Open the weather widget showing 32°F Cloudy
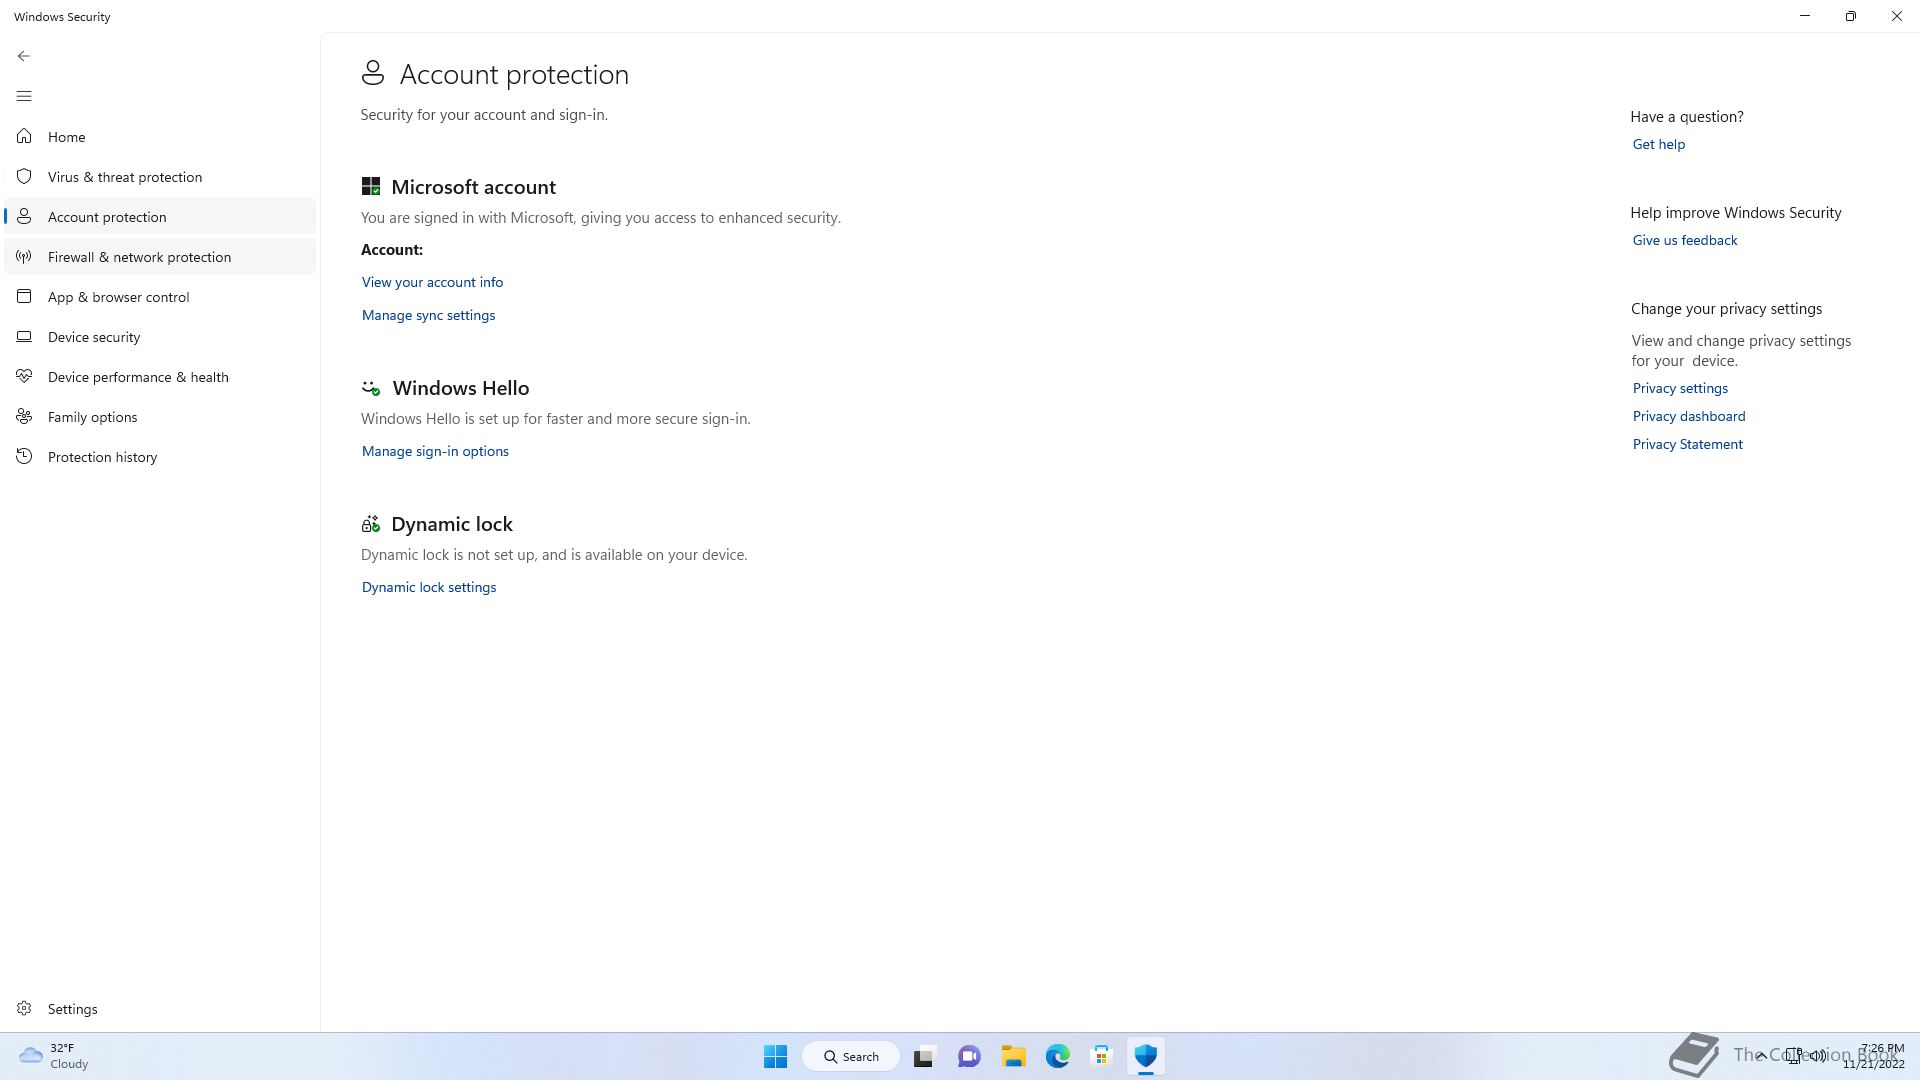Viewport: 1920px width, 1080px height. [55, 1056]
